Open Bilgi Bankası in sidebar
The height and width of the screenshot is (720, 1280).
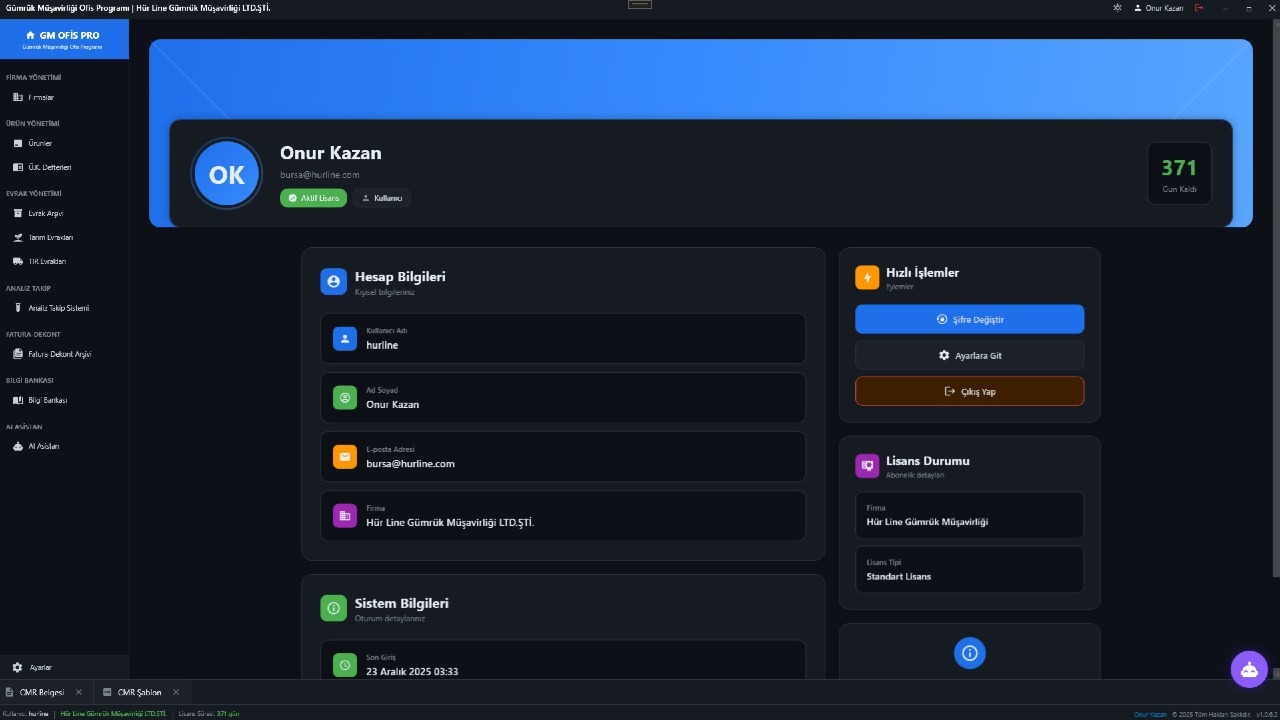(x=47, y=400)
